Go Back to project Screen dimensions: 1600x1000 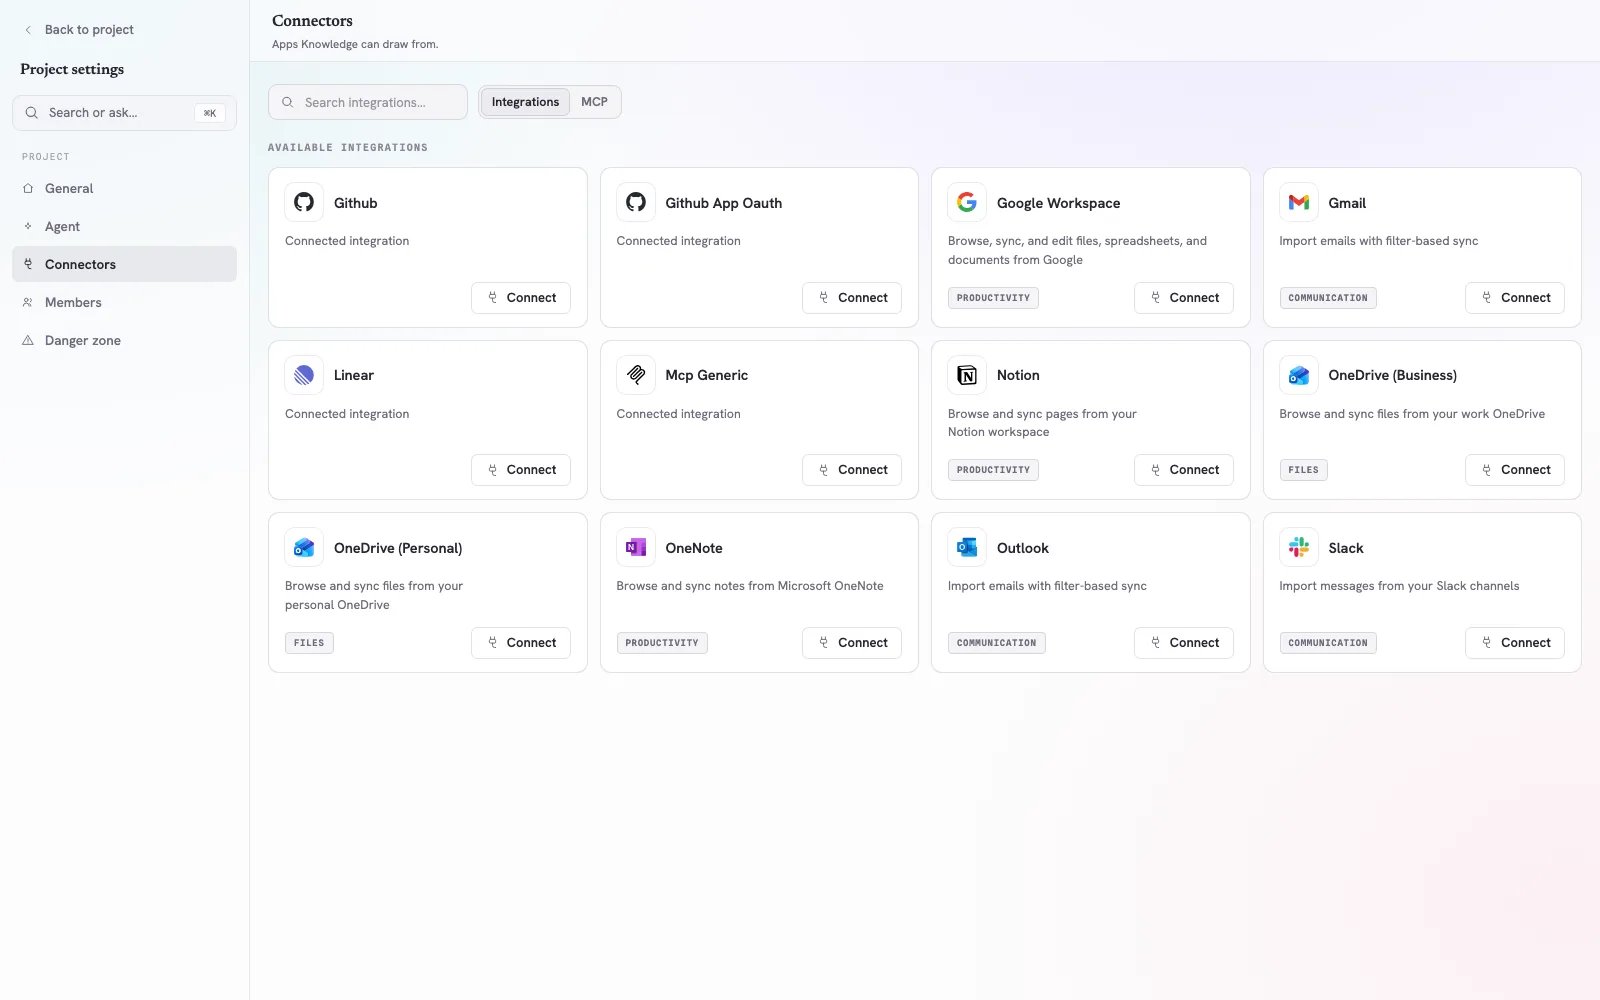point(78,30)
